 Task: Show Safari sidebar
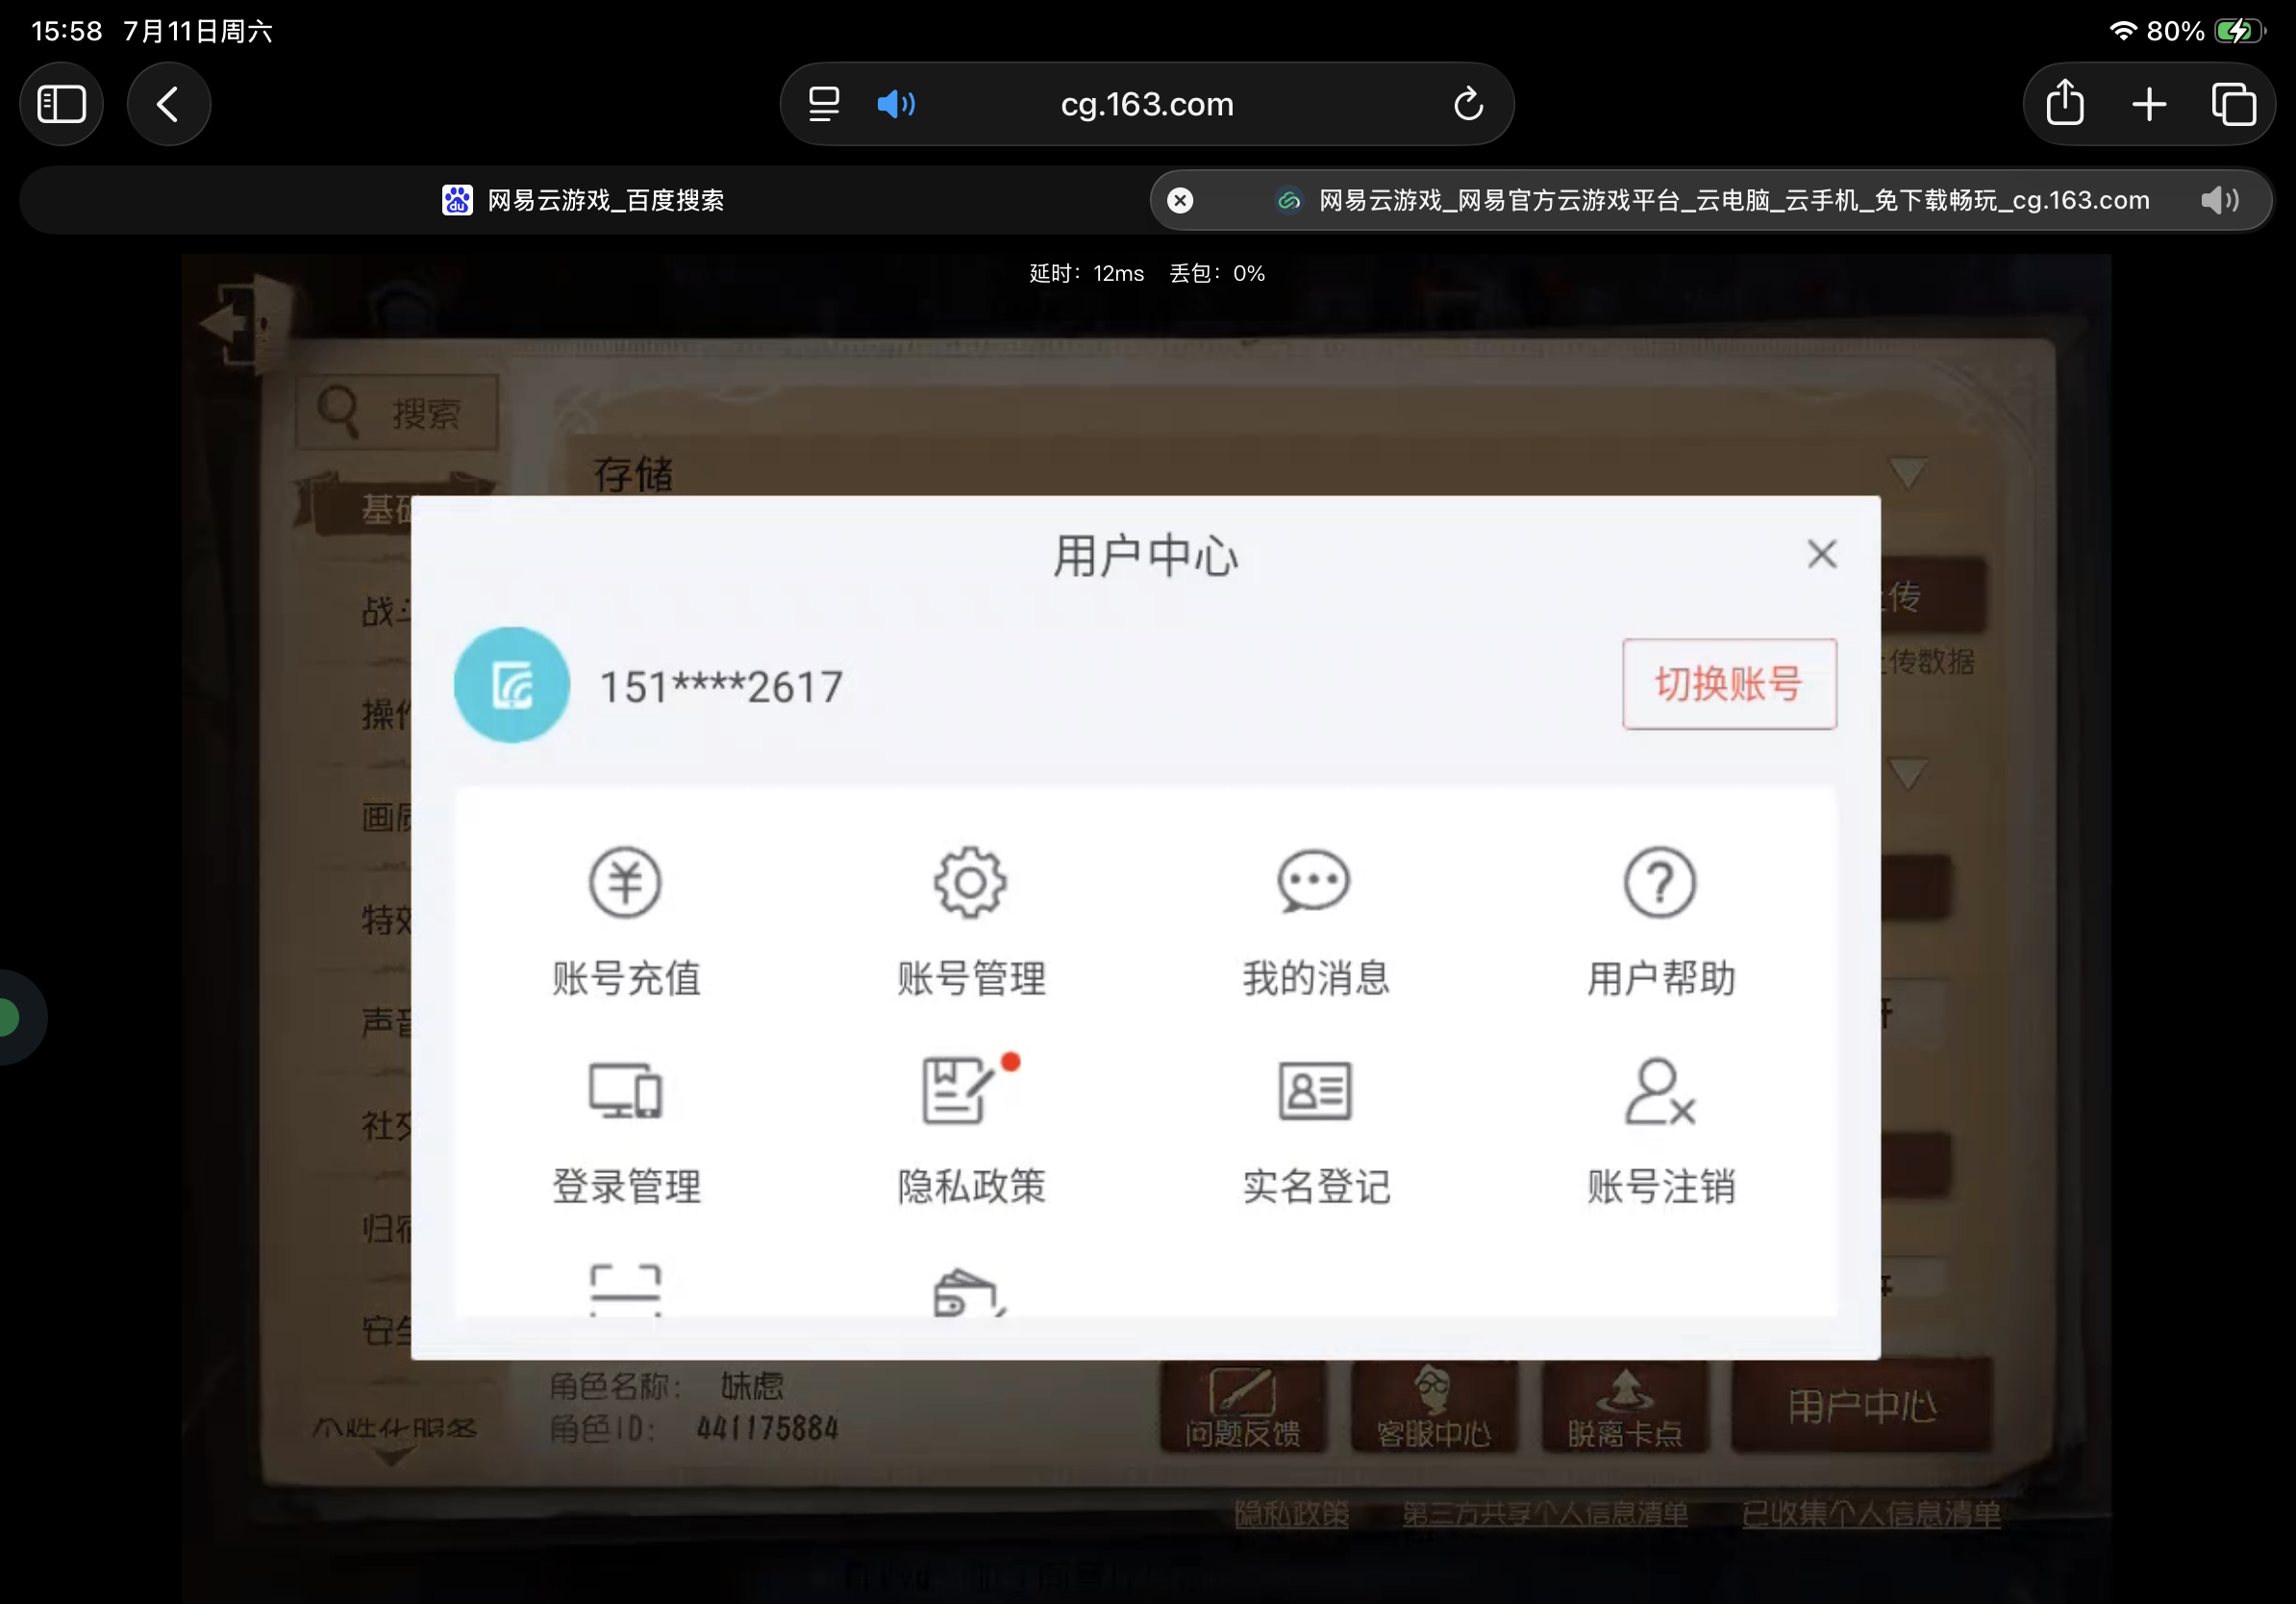(x=62, y=104)
